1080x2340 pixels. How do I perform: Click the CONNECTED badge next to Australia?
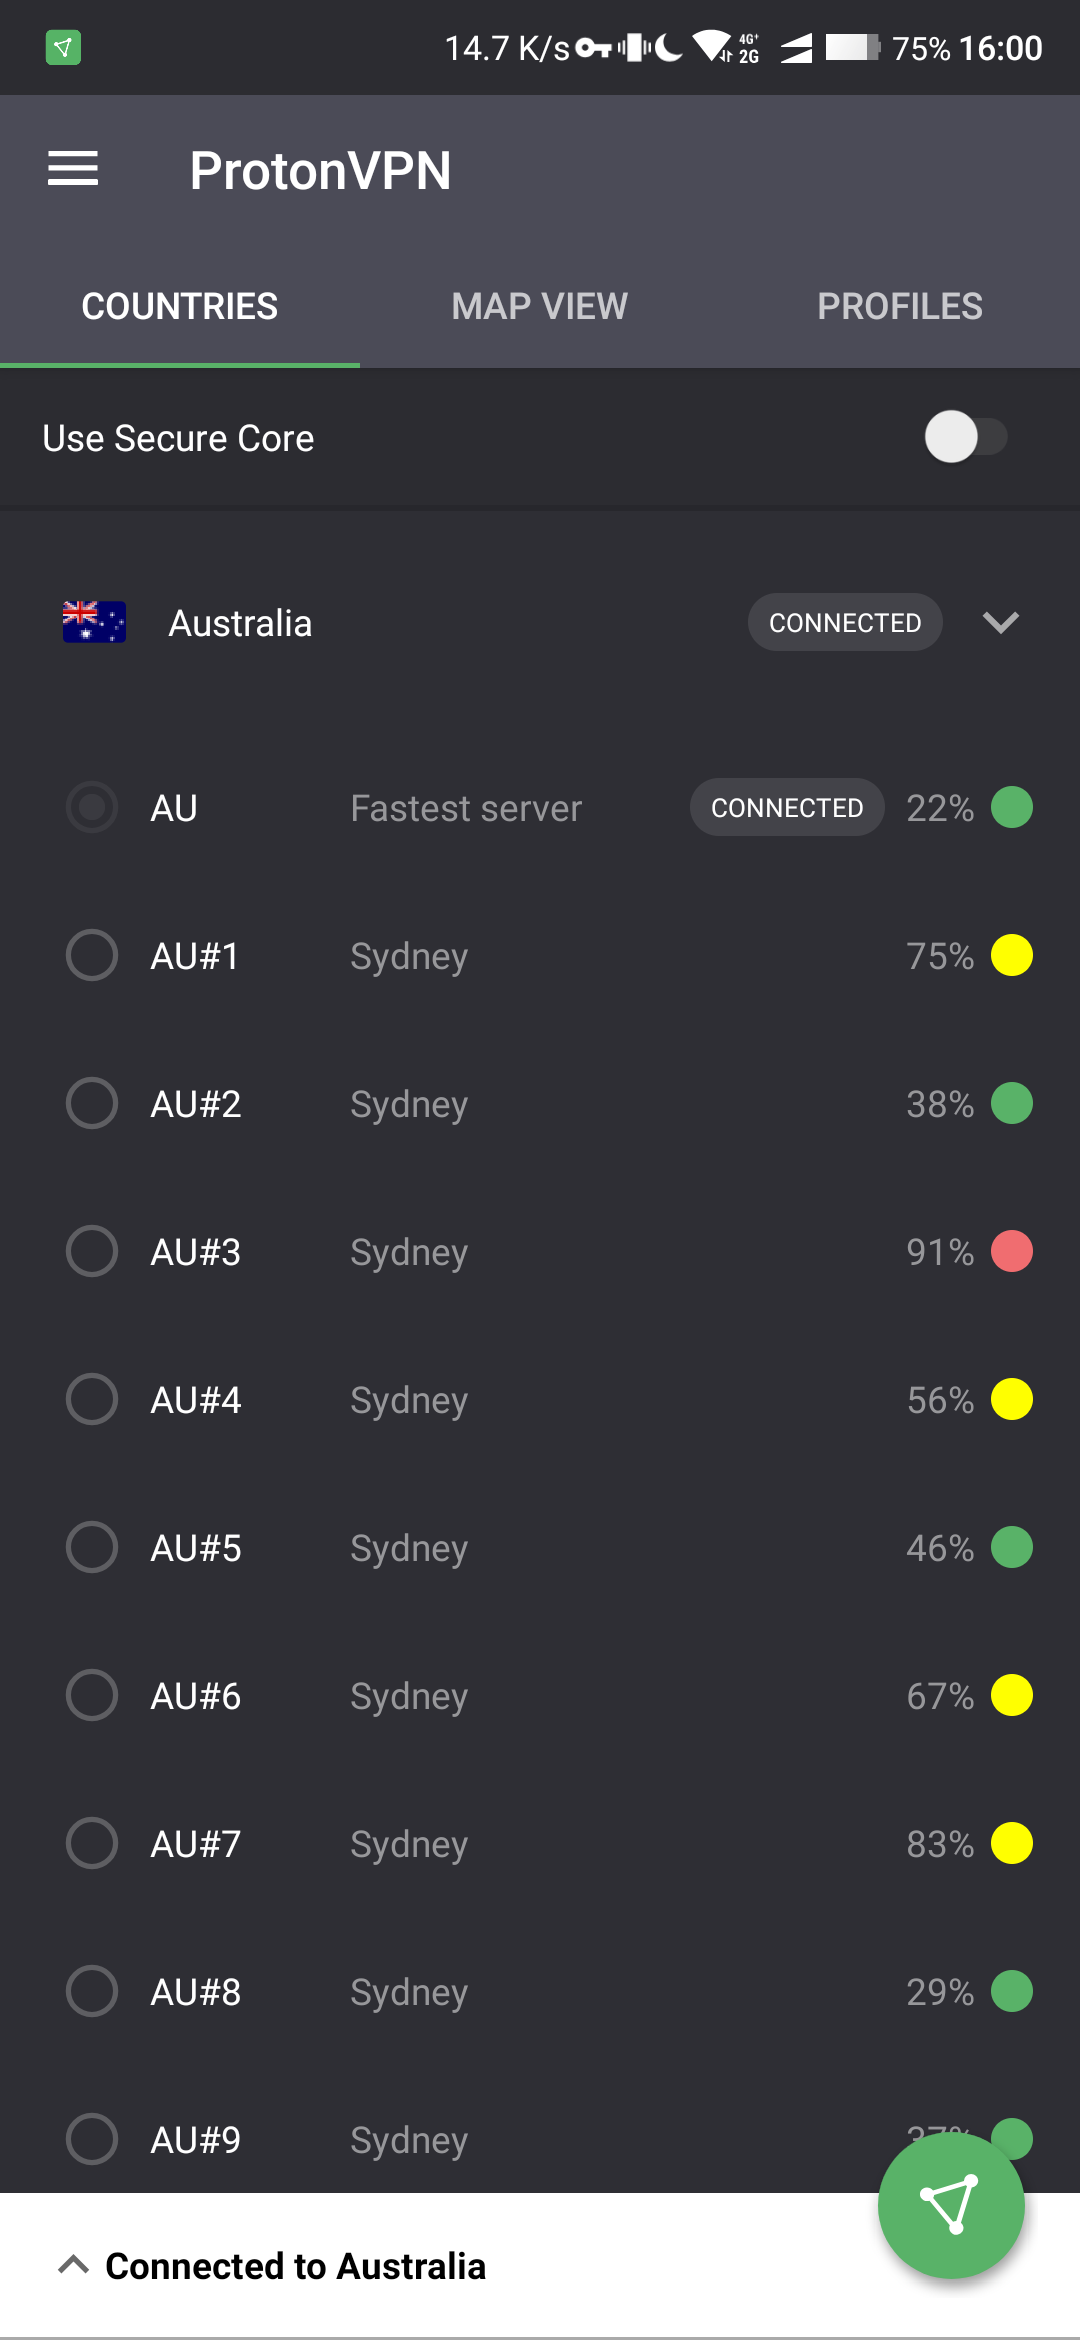[844, 621]
